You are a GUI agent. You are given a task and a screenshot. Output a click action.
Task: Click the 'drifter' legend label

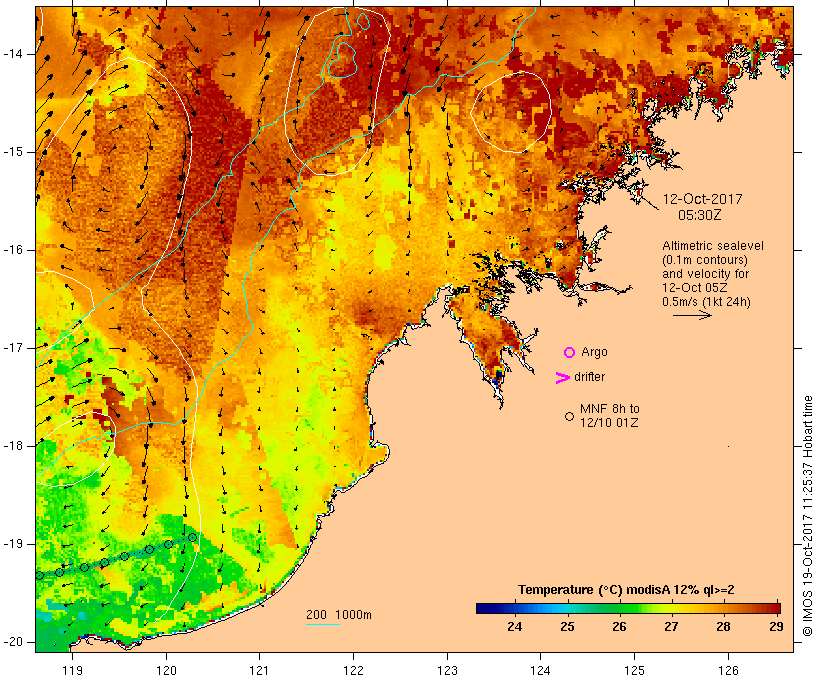point(589,377)
